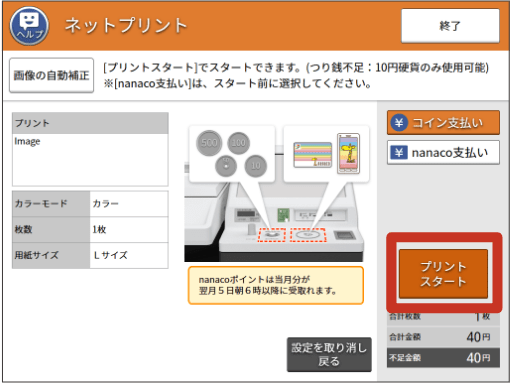Select コイン支払い coin payment
This screenshot has width=514, height=384.
443,123
